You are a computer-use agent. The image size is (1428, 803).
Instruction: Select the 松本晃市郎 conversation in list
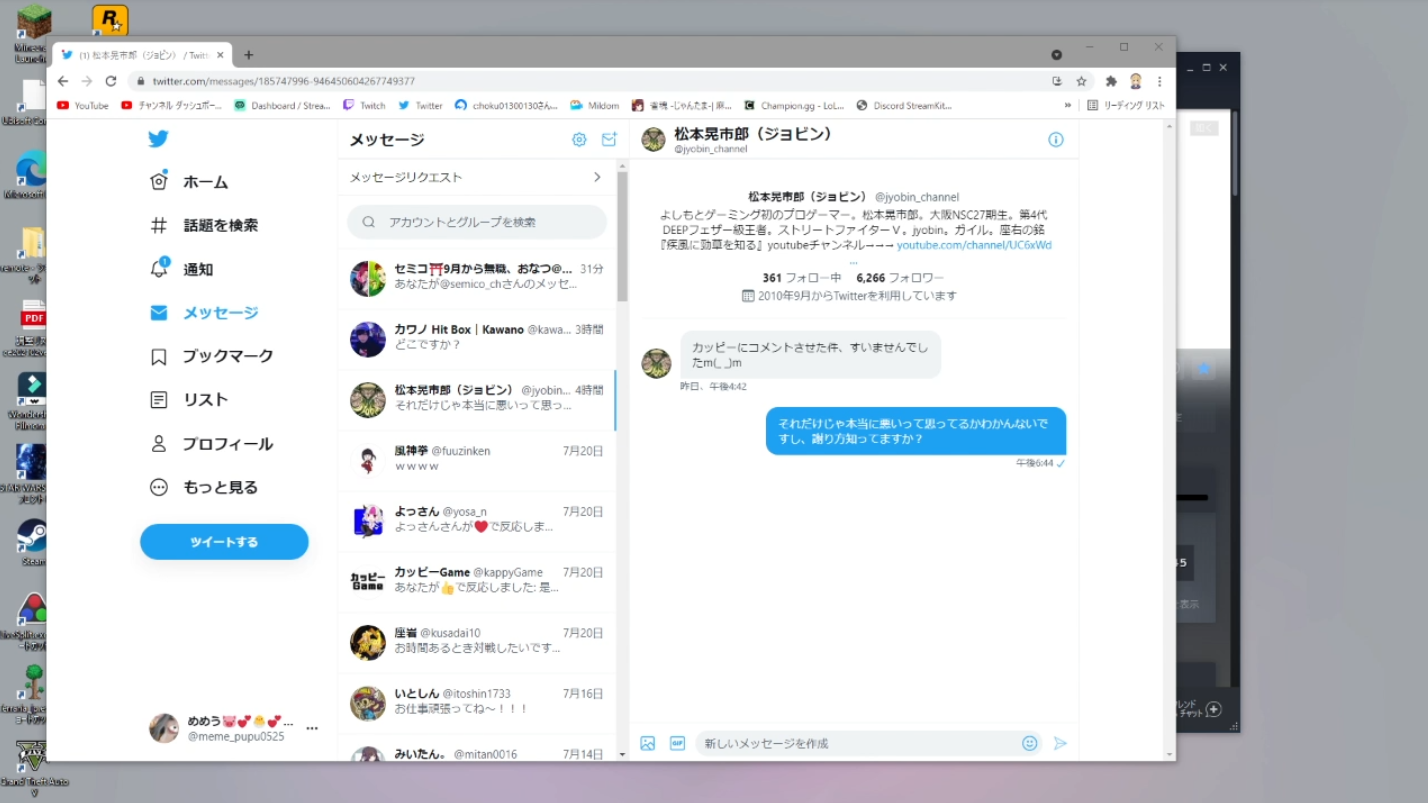[477, 400]
